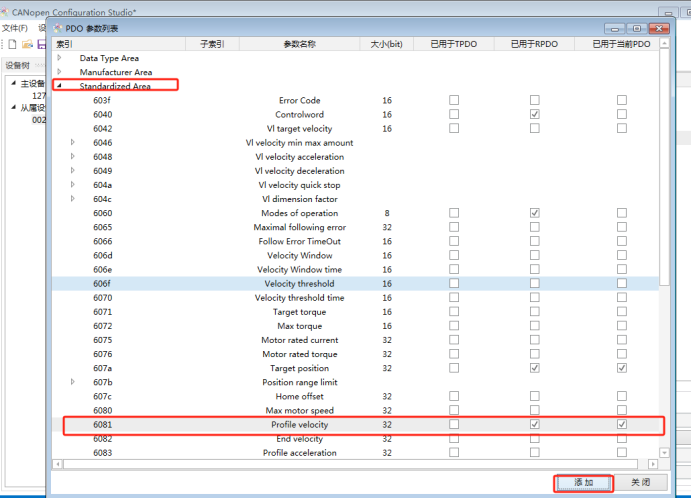Click the 索引 column header

click(119, 44)
